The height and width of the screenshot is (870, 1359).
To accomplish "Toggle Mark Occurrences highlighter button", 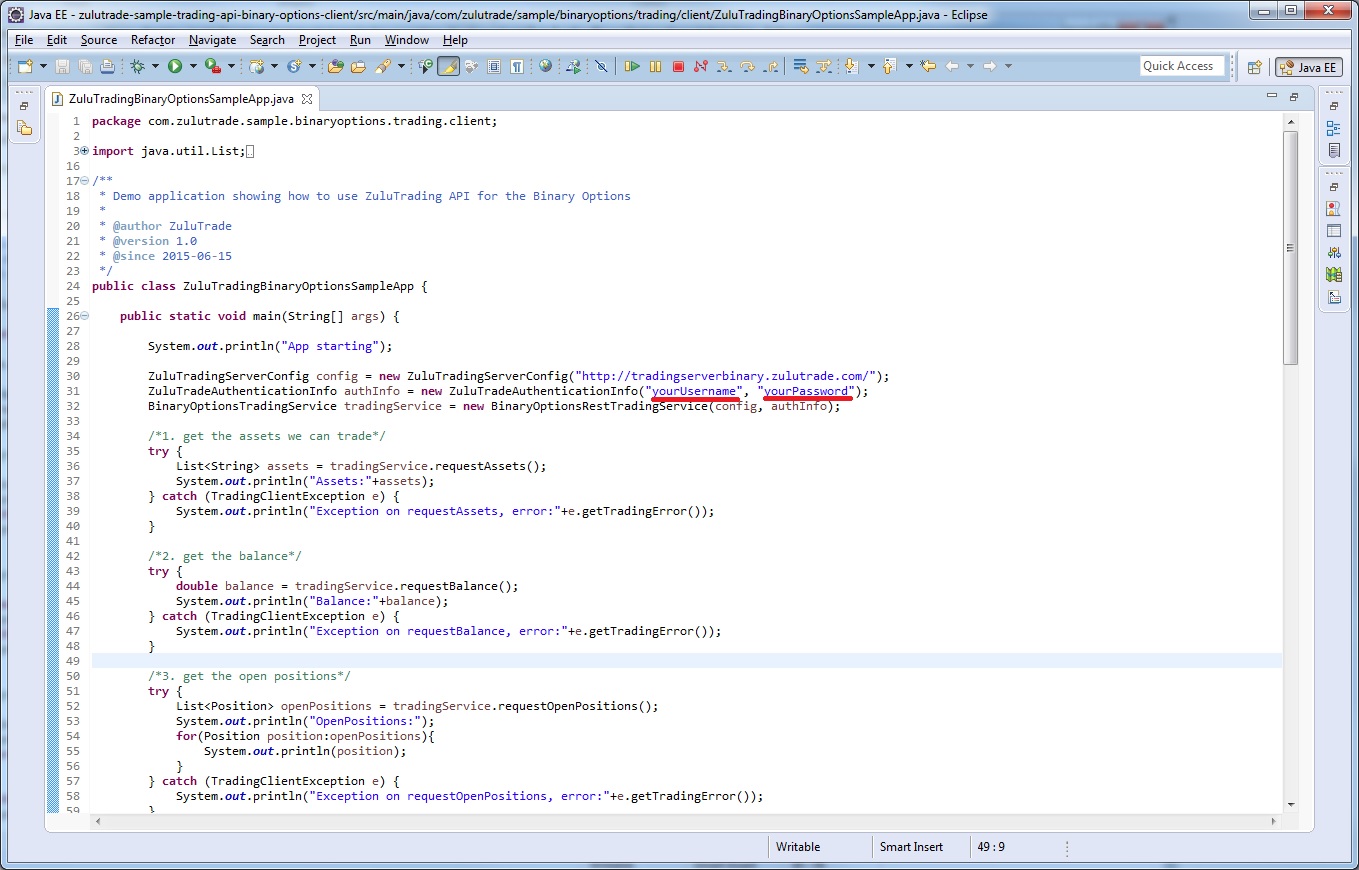I will [449, 66].
